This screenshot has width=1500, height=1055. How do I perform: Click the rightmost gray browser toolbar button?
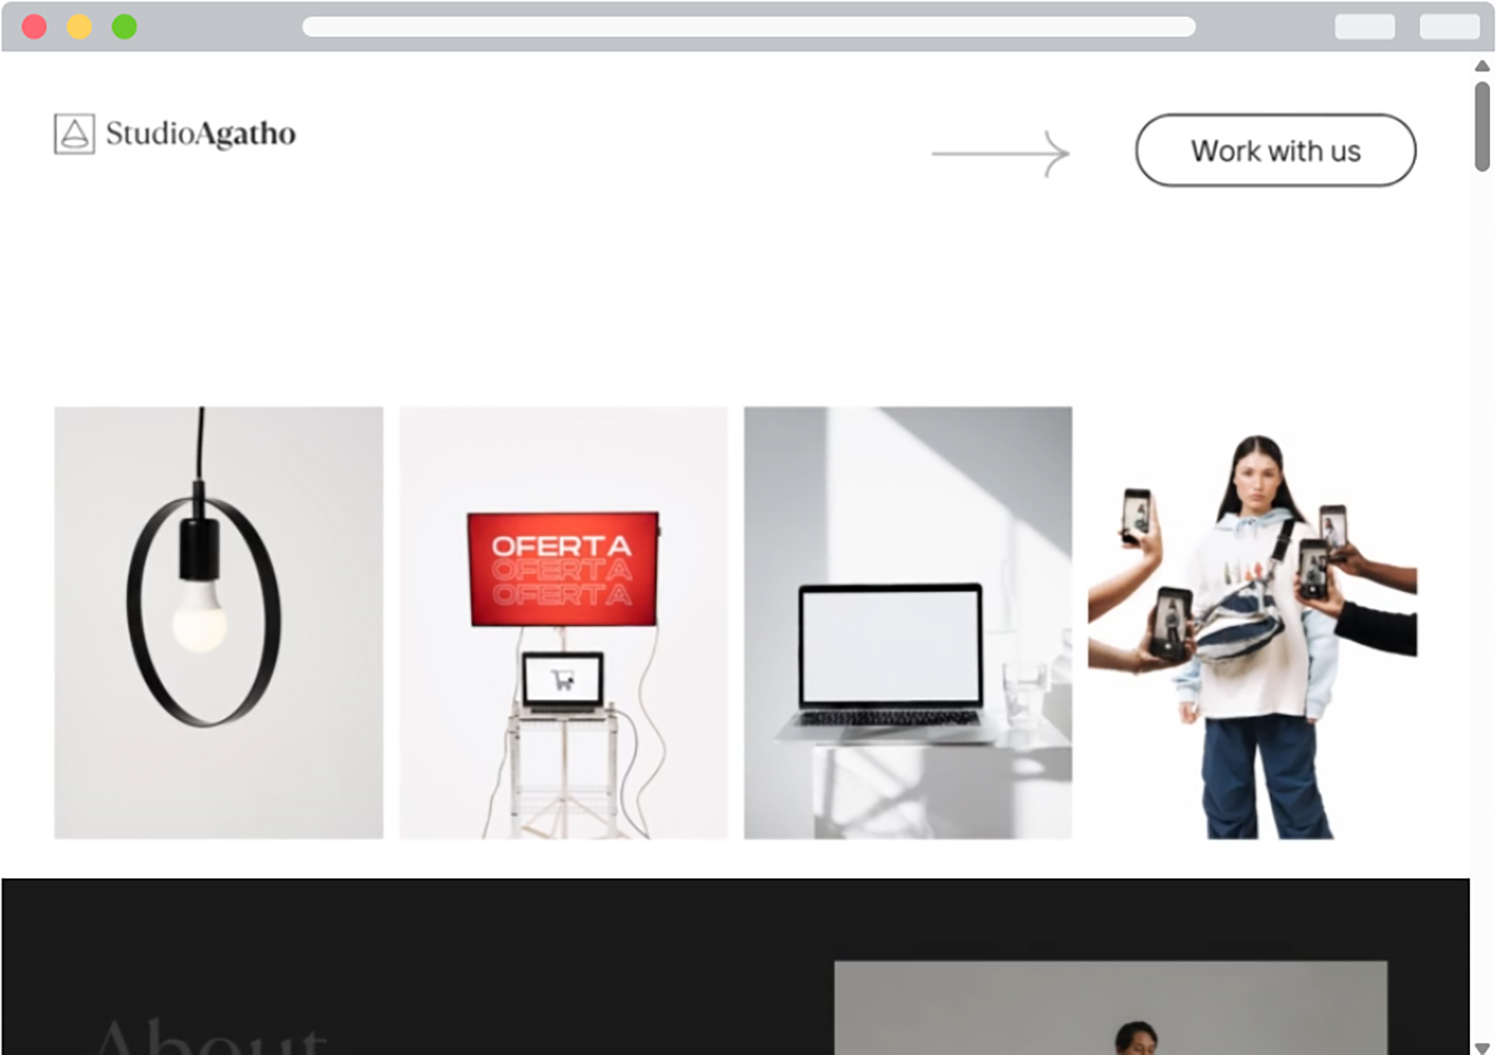click(1450, 27)
